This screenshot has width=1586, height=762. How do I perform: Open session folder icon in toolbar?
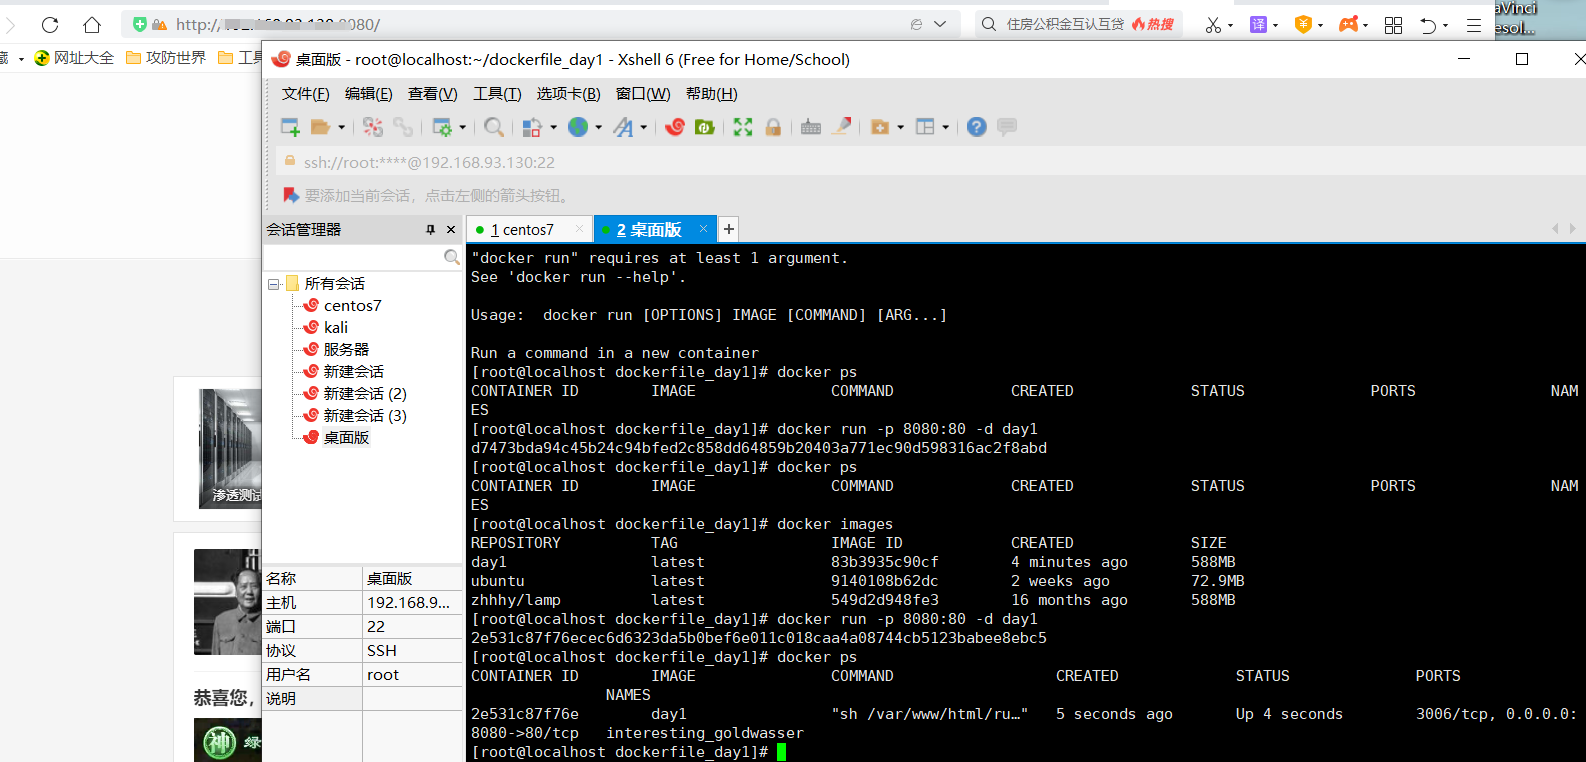point(321,127)
